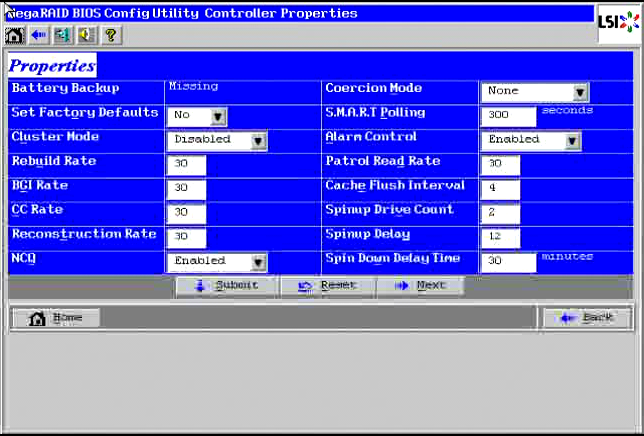Open the Alarm Control dropdown
The height and width of the screenshot is (436, 644).
[572, 140]
